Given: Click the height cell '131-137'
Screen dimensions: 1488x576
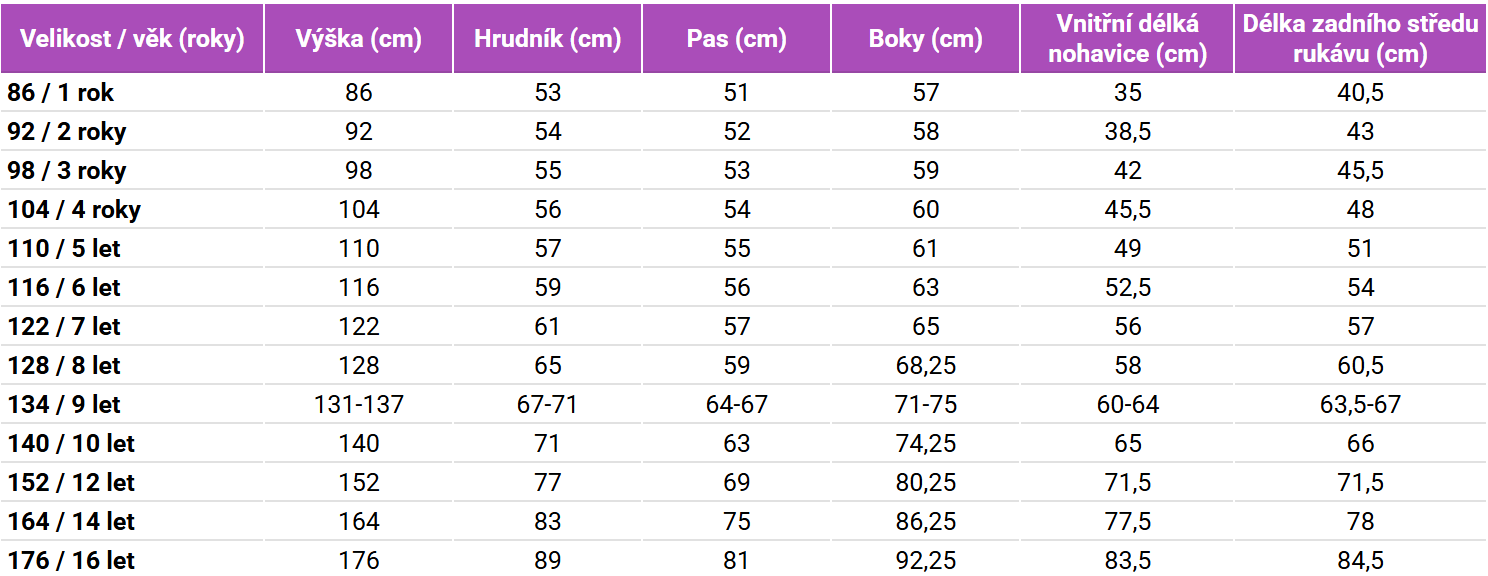Looking at the screenshot, I should point(359,405).
